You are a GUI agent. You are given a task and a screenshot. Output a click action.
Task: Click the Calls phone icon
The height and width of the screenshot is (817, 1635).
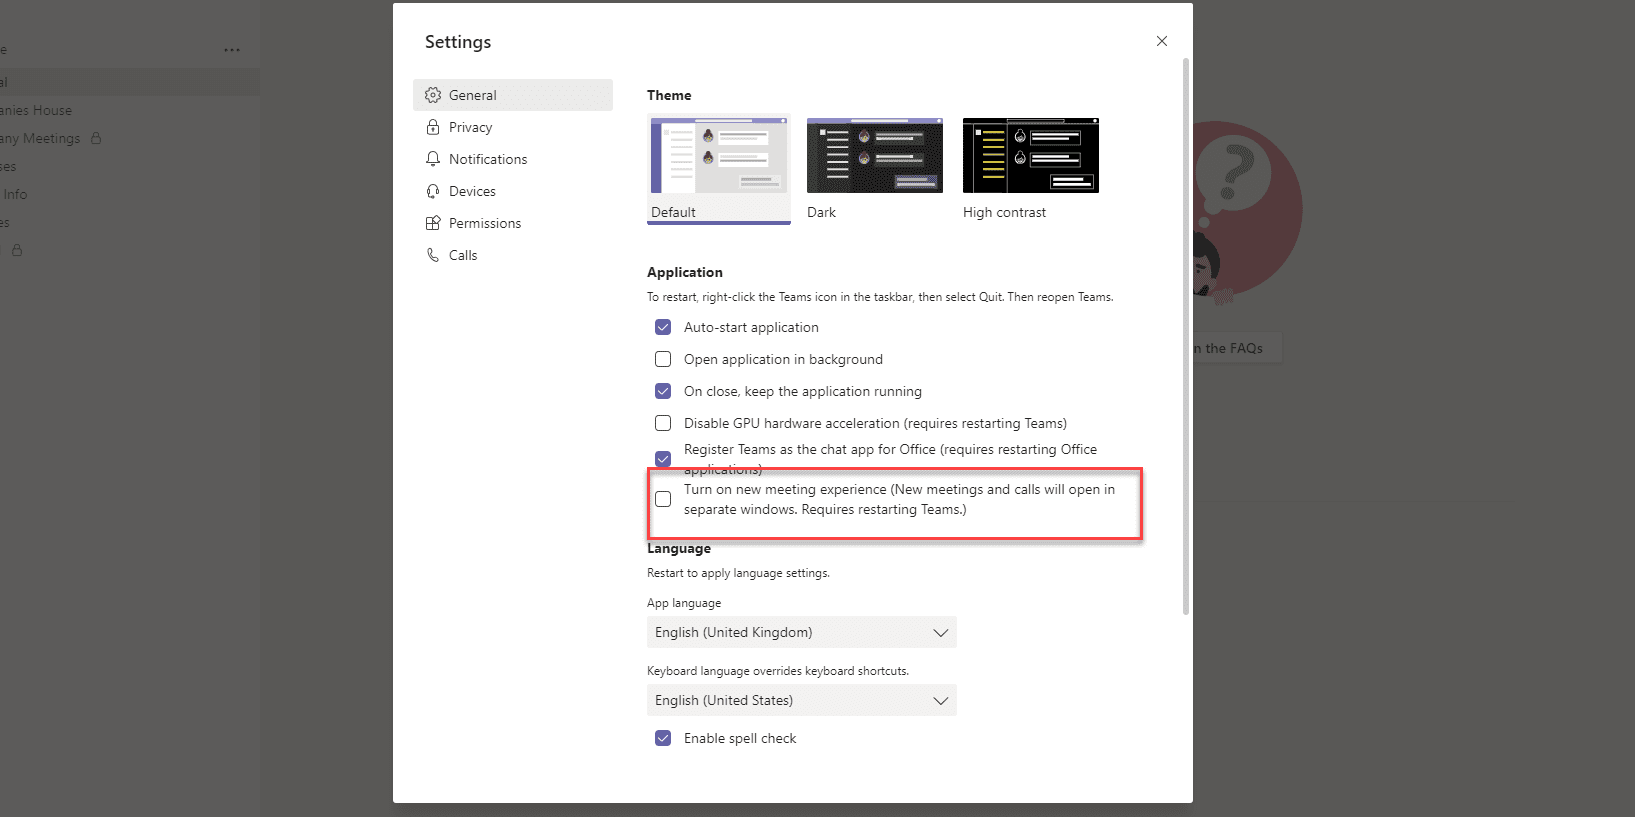coord(433,255)
